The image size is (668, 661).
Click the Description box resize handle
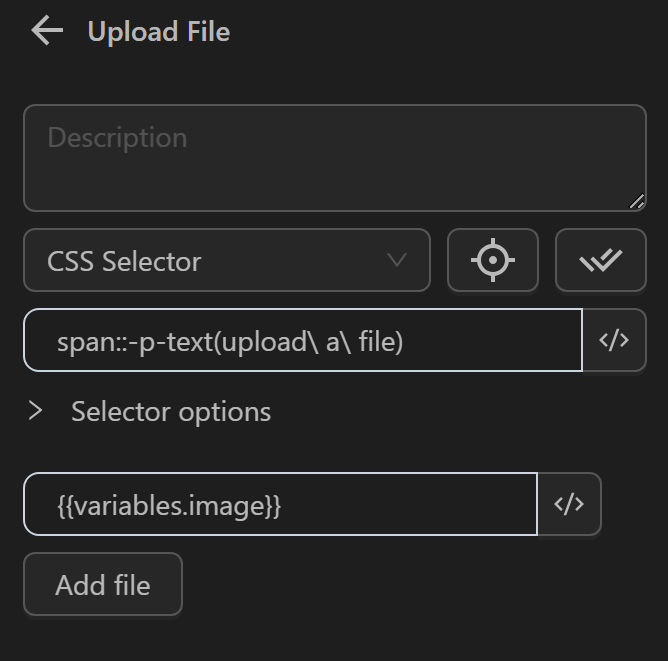637,202
